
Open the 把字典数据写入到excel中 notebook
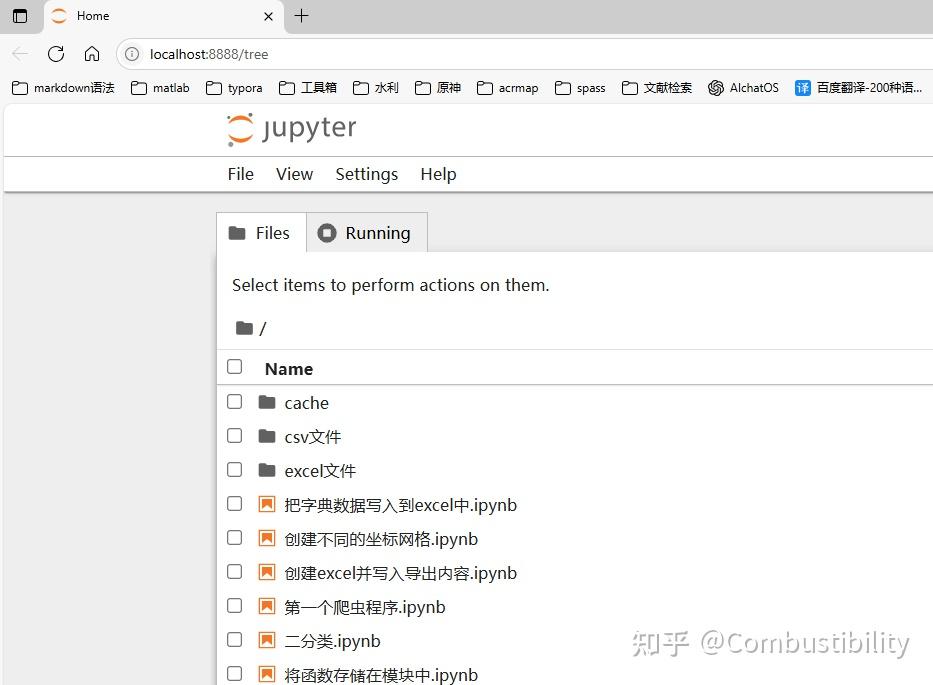coord(400,505)
